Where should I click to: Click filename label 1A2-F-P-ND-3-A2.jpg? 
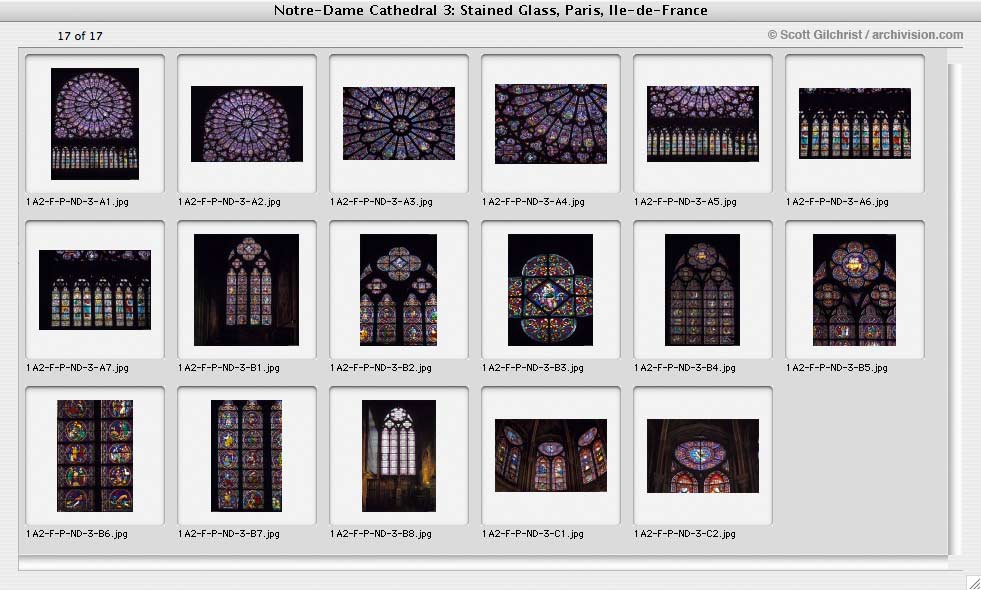pyautogui.click(x=230, y=202)
